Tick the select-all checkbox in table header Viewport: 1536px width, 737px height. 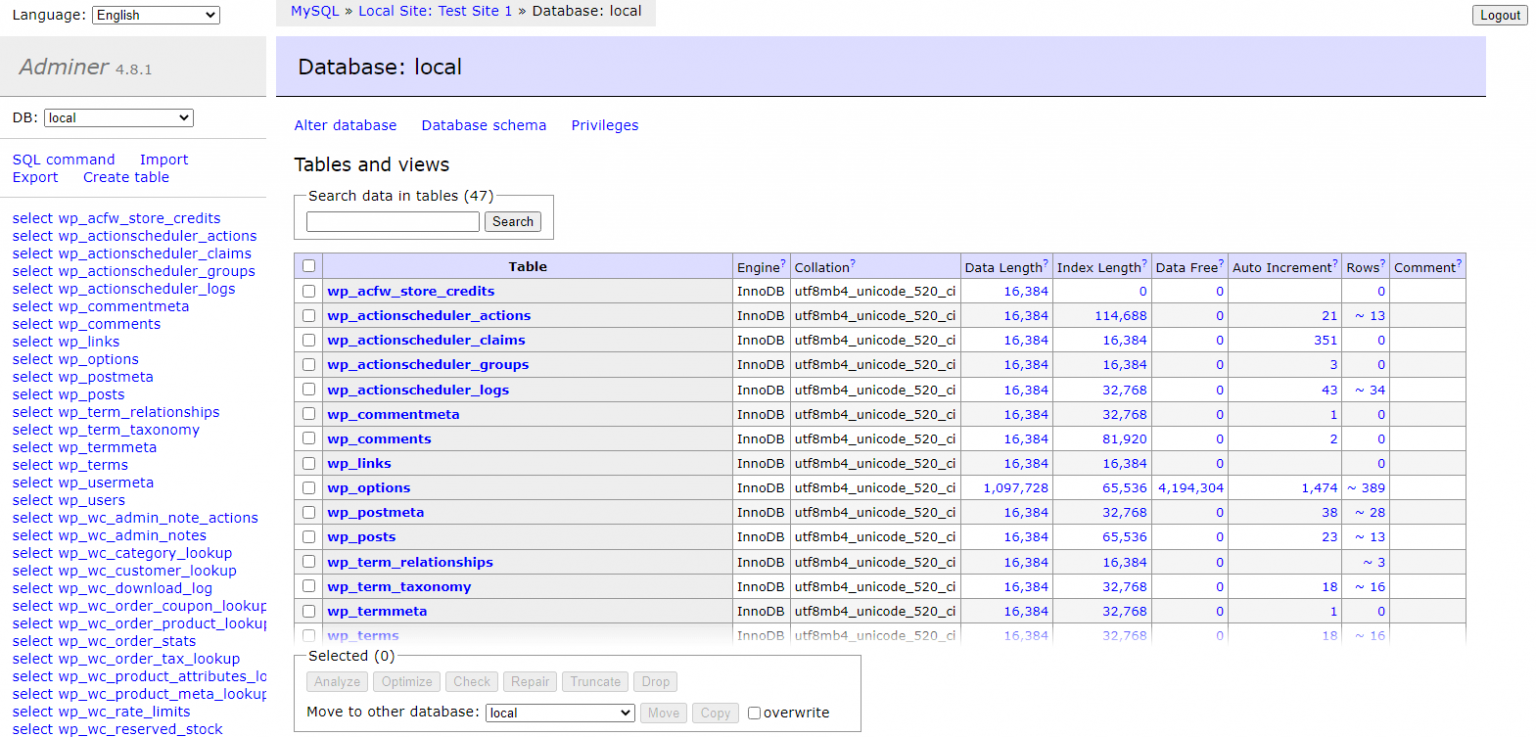click(309, 266)
